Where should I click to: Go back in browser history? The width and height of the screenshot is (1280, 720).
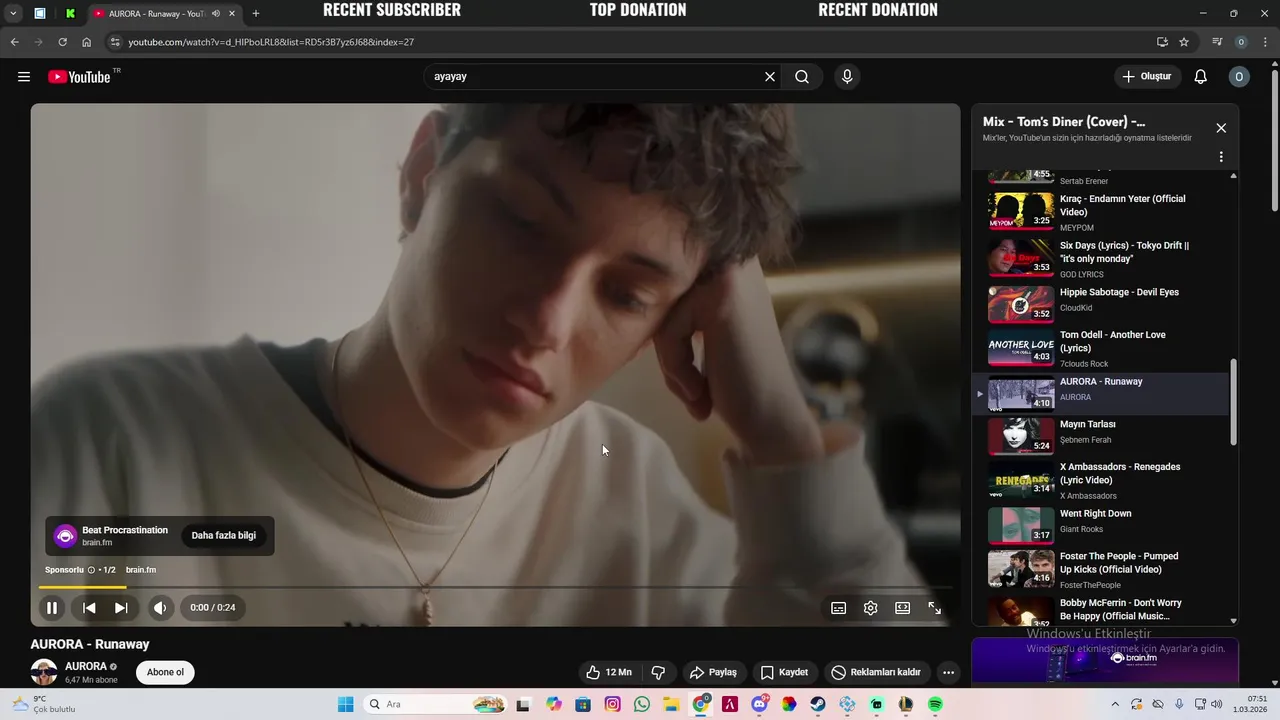coord(14,42)
